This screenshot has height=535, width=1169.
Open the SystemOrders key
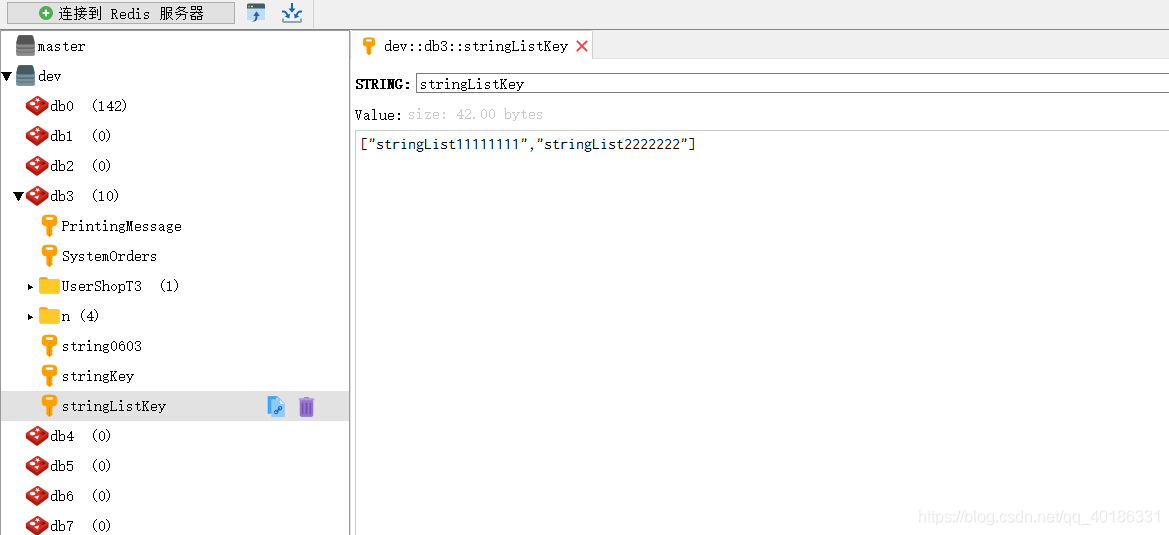pos(110,256)
